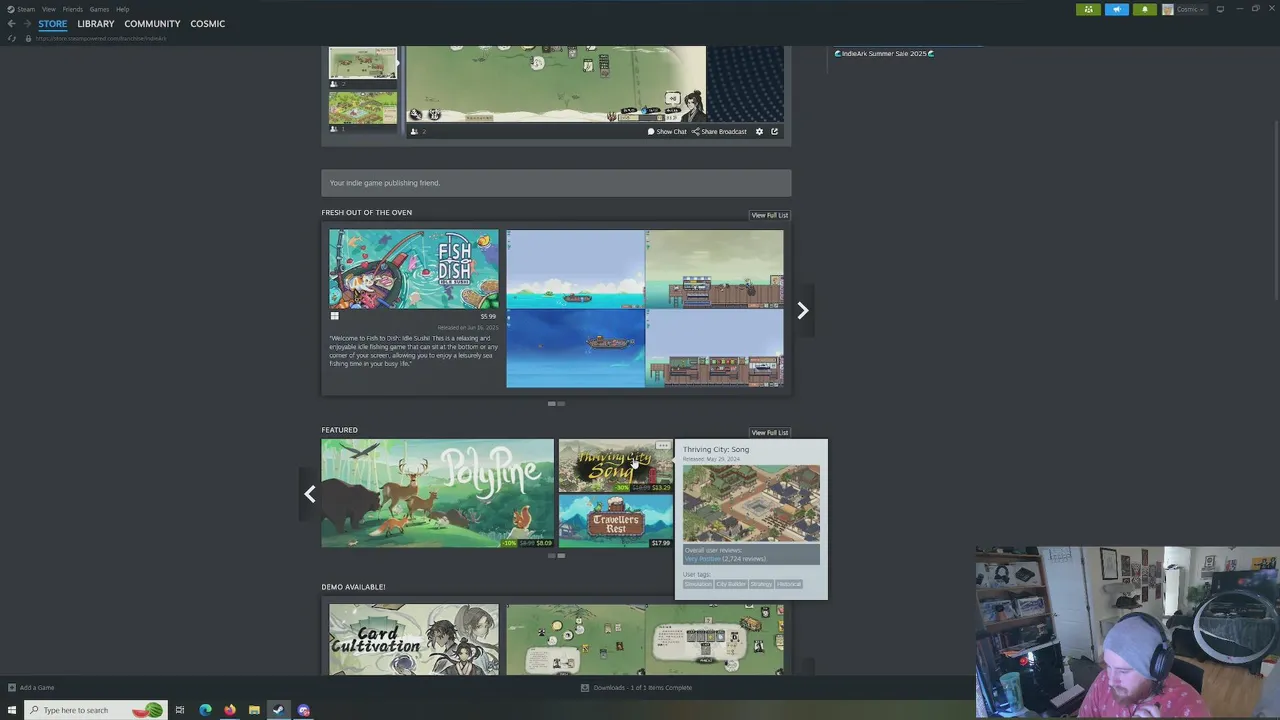Screen dimensions: 1280x720
Task: Click the Historical user tag
Action: [789, 584]
